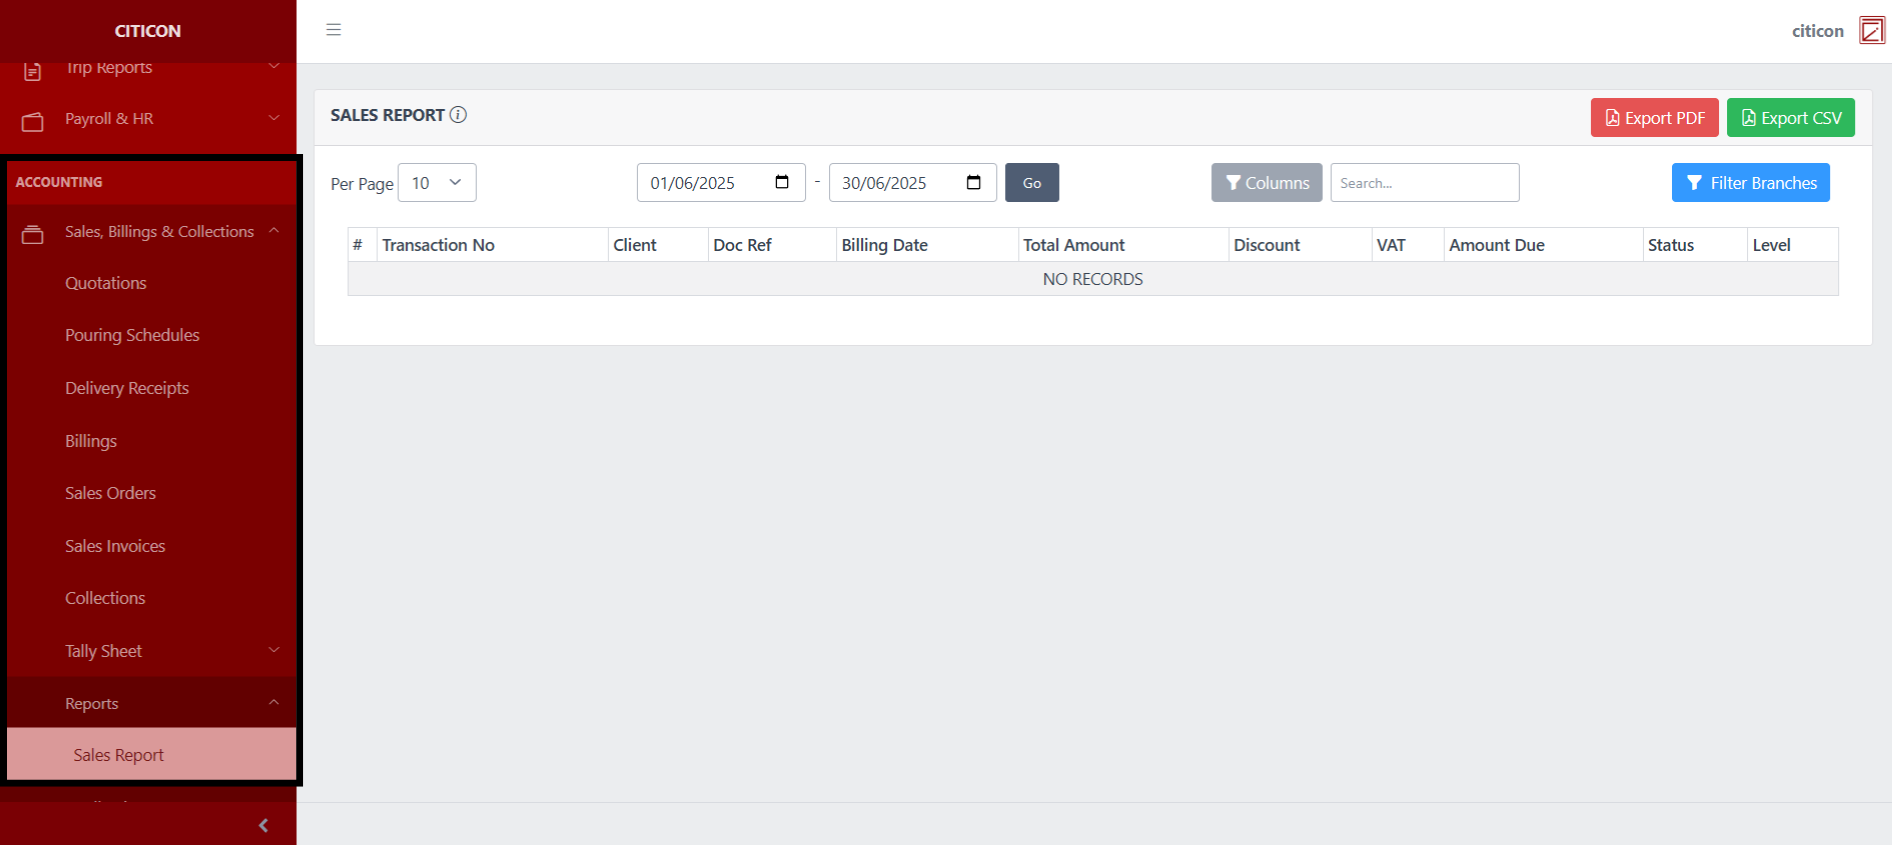Click the Status column header
The image size is (1892, 845).
pos(1695,245)
